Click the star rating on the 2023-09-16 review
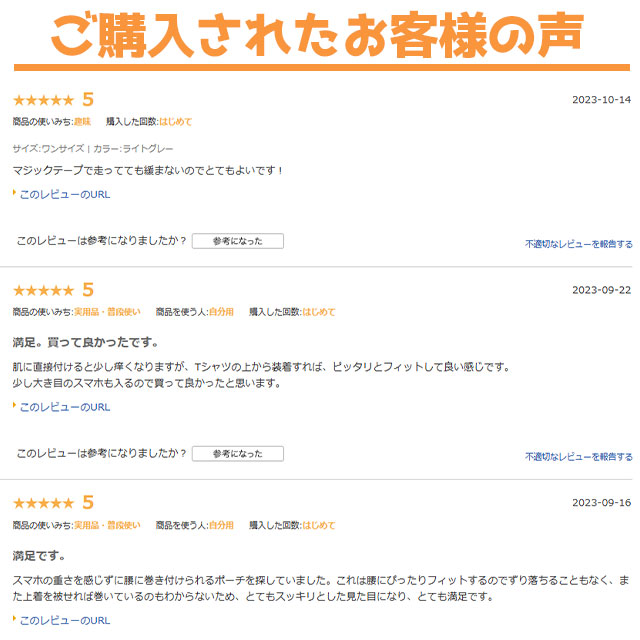Screen dimensions: 640x640 click(43, 503)
